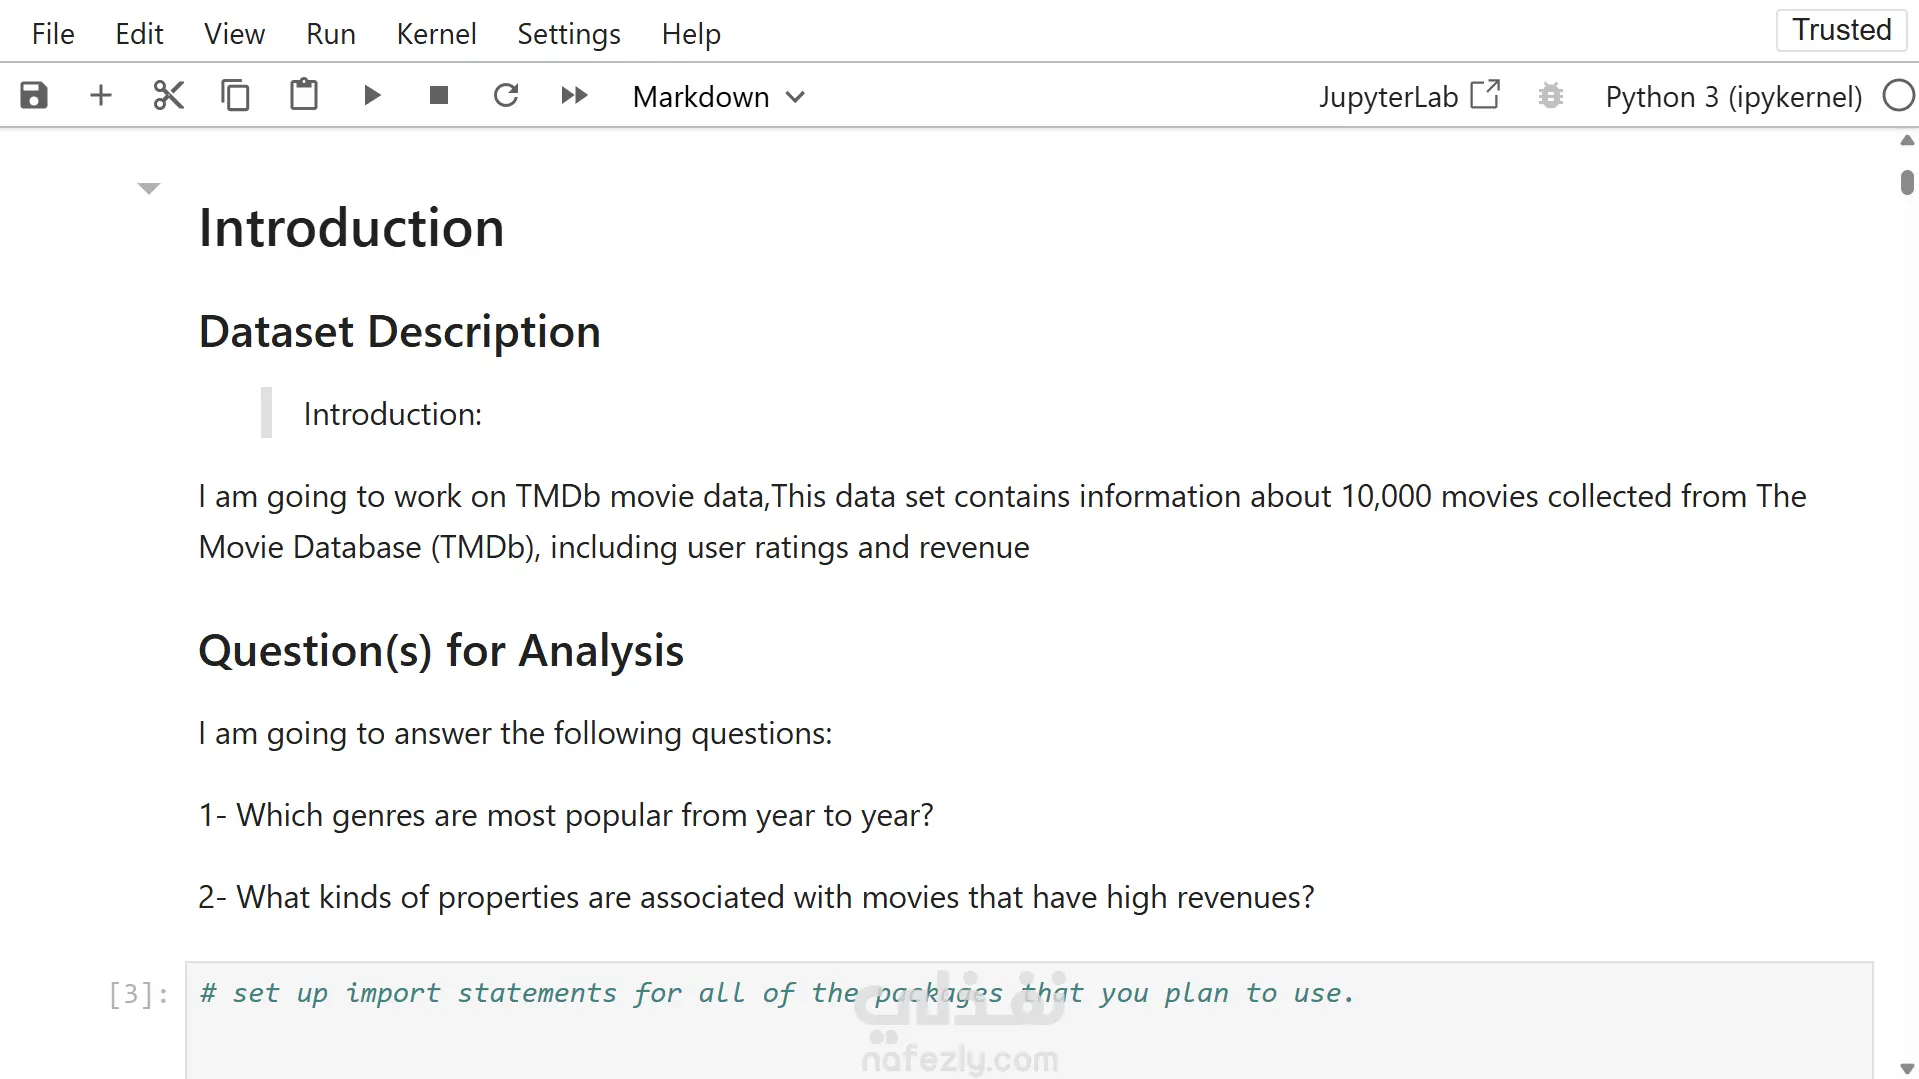Image resolution: width=1919 pixels, height=1079 pixels.
Task: Open the Settings menu
Action: tap(568, 34)
